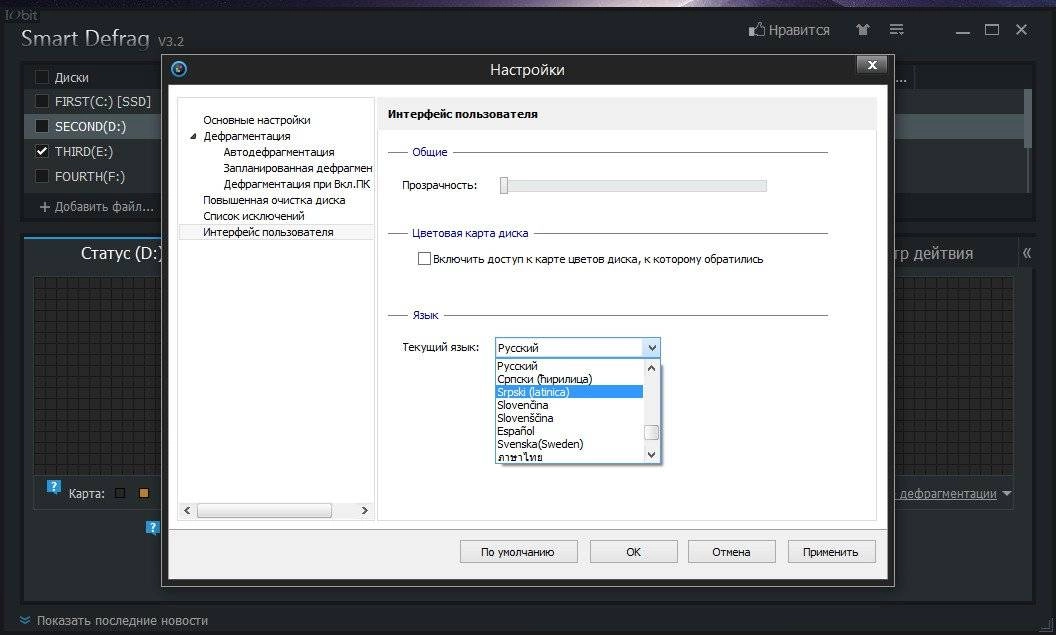
Task: Click the settings tree horizontal scrollbar thumb
Action: 264,510
